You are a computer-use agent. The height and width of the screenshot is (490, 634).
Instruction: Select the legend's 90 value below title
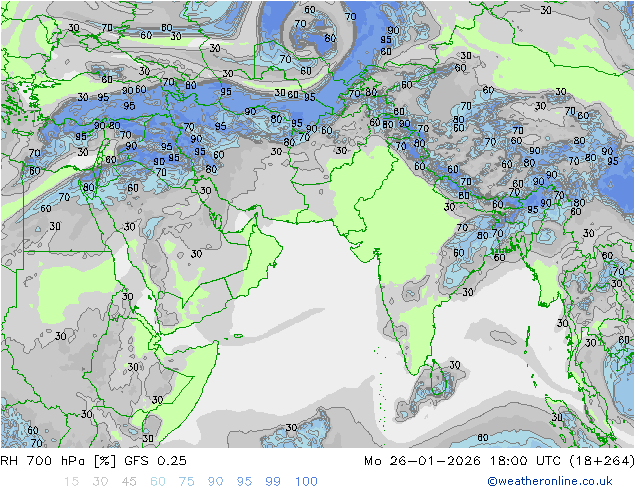pos(216,482)
